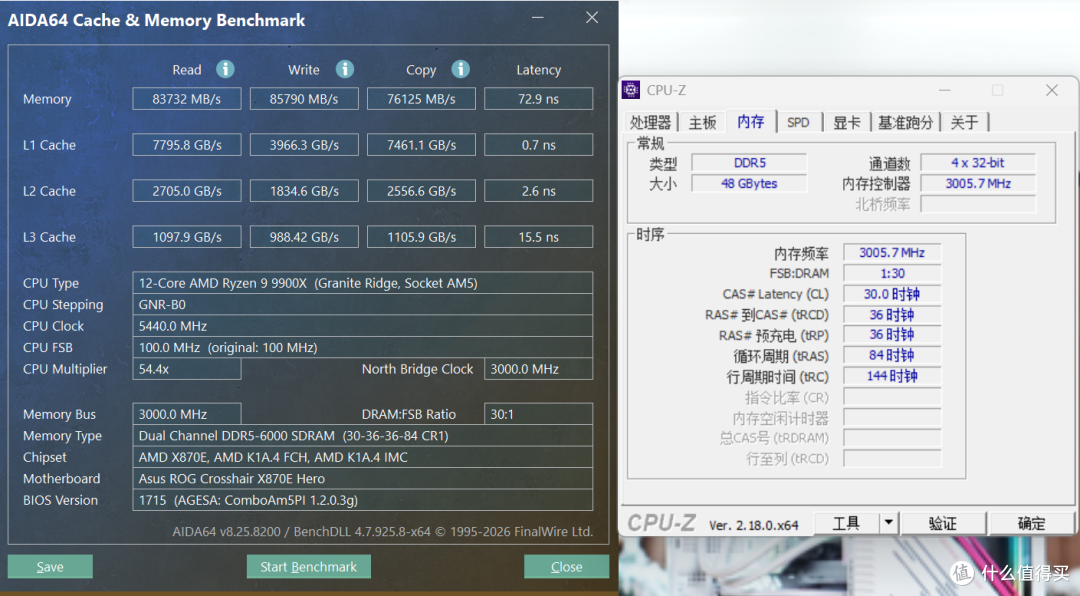This screenshot has height=596, width=1080.
Task: Click L3 Cache Copy value 1105.9 GB/s
Action: (421, 236)
